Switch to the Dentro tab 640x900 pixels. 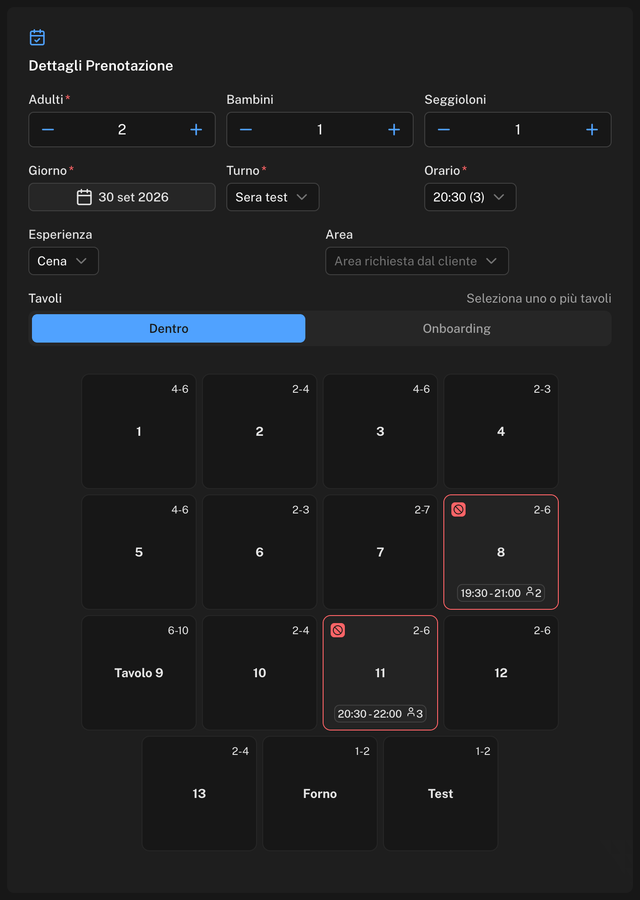[169, 328]
